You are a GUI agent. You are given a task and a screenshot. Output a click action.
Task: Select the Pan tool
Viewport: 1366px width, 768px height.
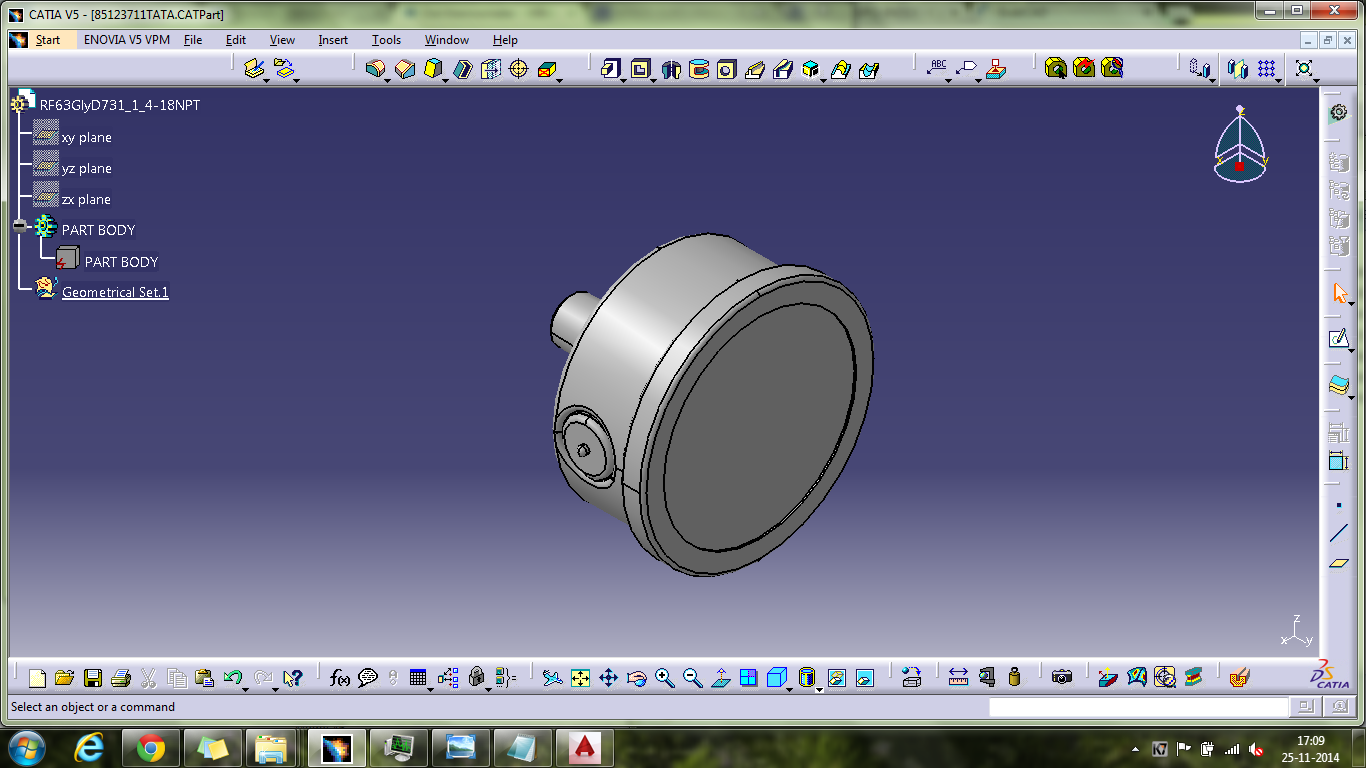click(x=609, y=678)
